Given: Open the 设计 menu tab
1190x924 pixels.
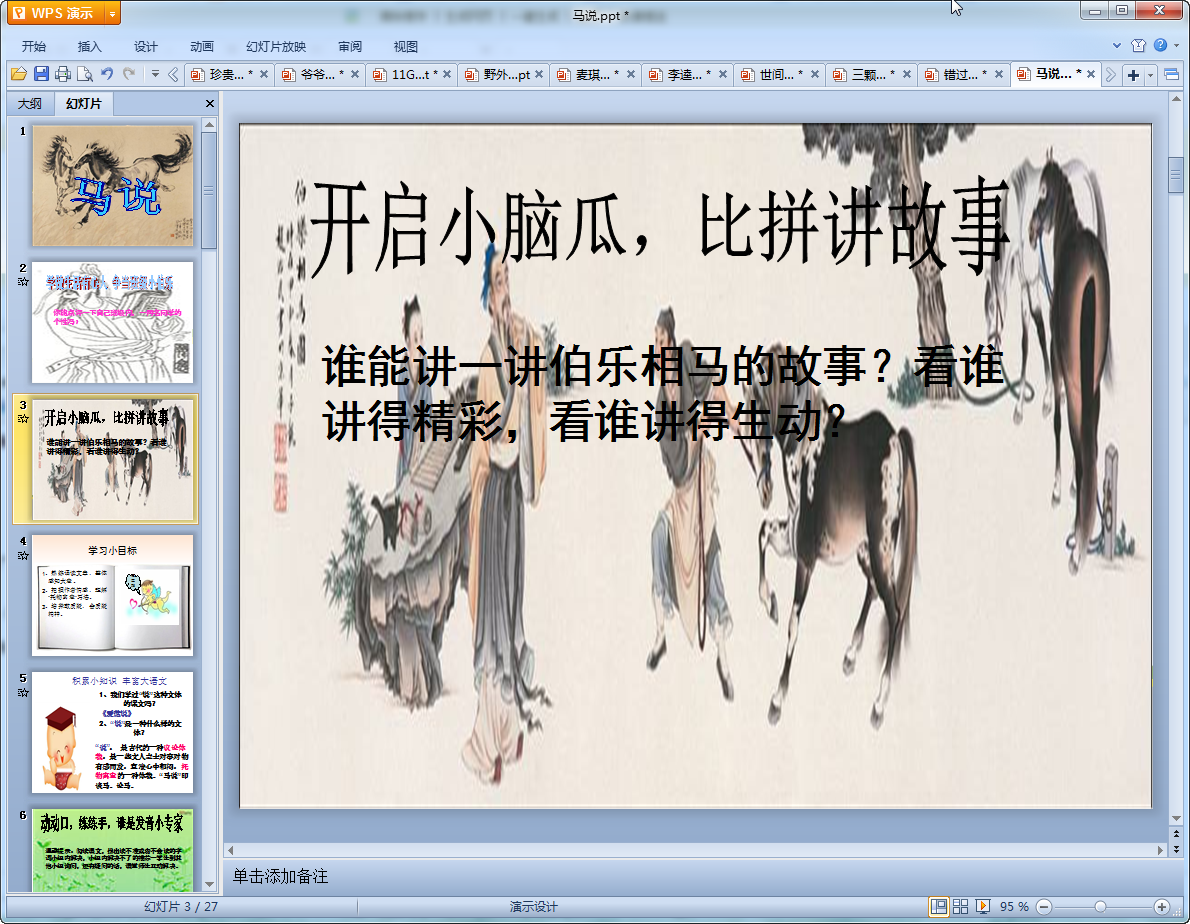Looking at the screenshot, I should coord(146,46).
